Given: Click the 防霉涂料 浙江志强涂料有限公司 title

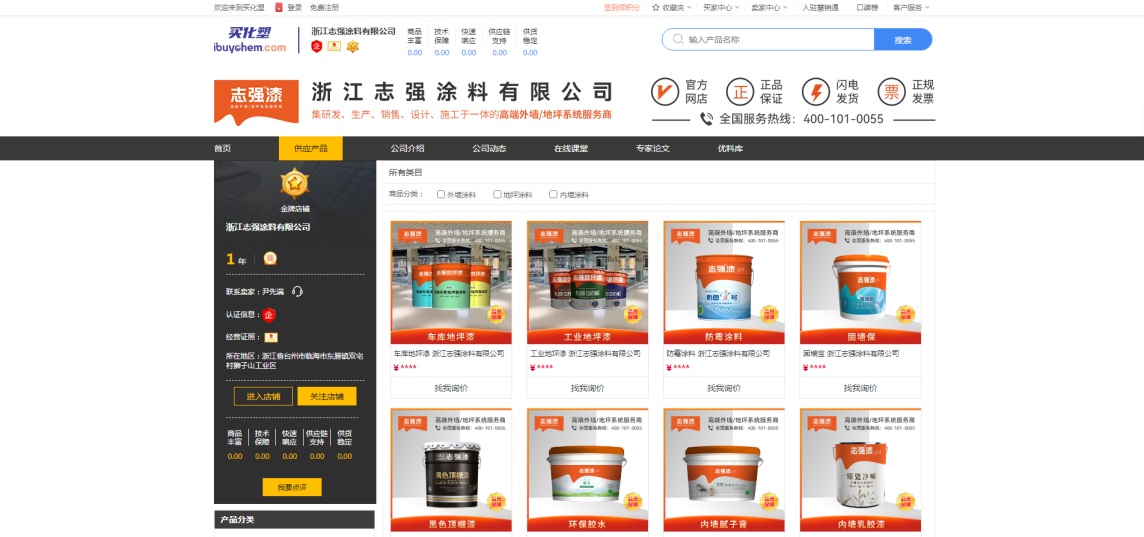Looking at the screenshot, I should click(719, 353).
